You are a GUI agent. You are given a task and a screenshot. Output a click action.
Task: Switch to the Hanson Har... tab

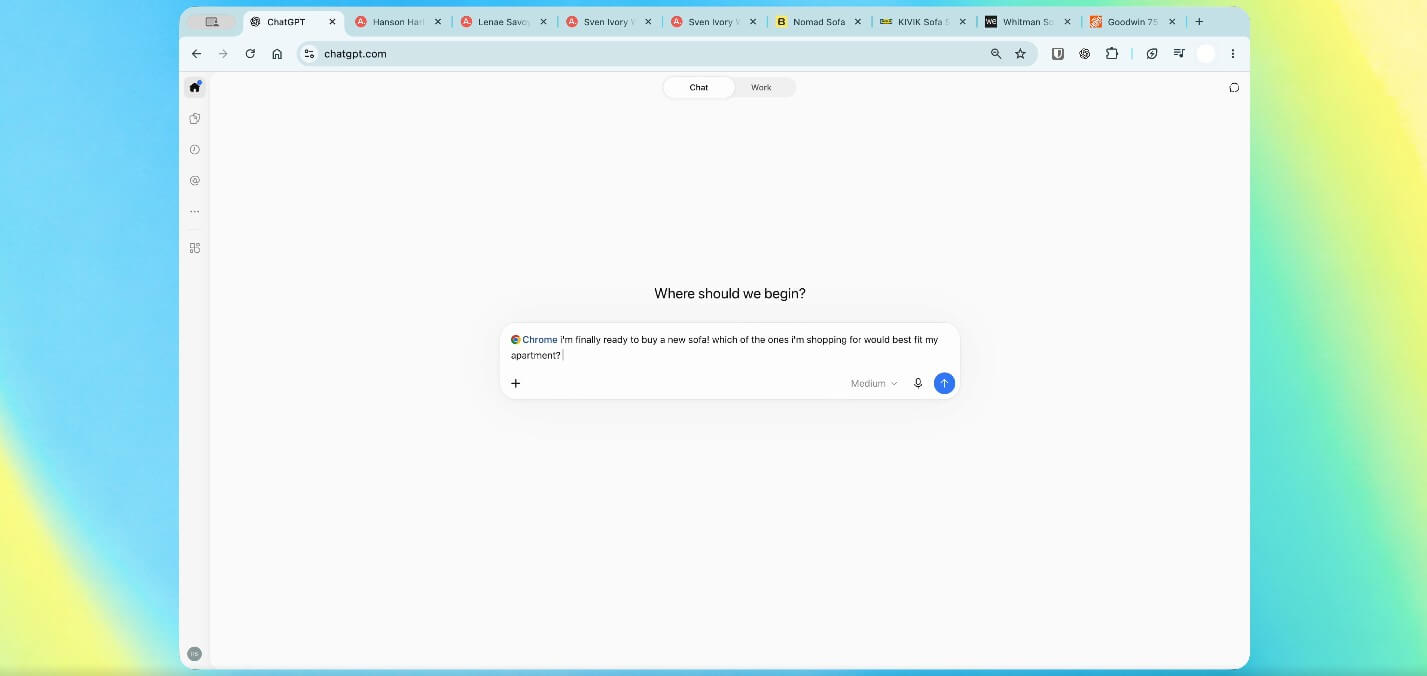tap(399, 21)
